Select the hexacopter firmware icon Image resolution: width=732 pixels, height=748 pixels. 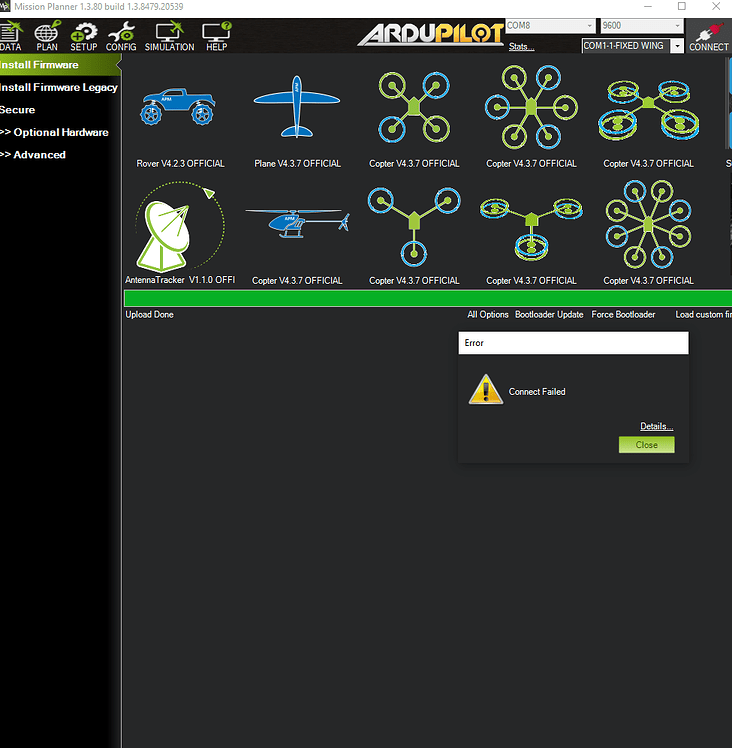pyautogui.click(x=531, y=107)
